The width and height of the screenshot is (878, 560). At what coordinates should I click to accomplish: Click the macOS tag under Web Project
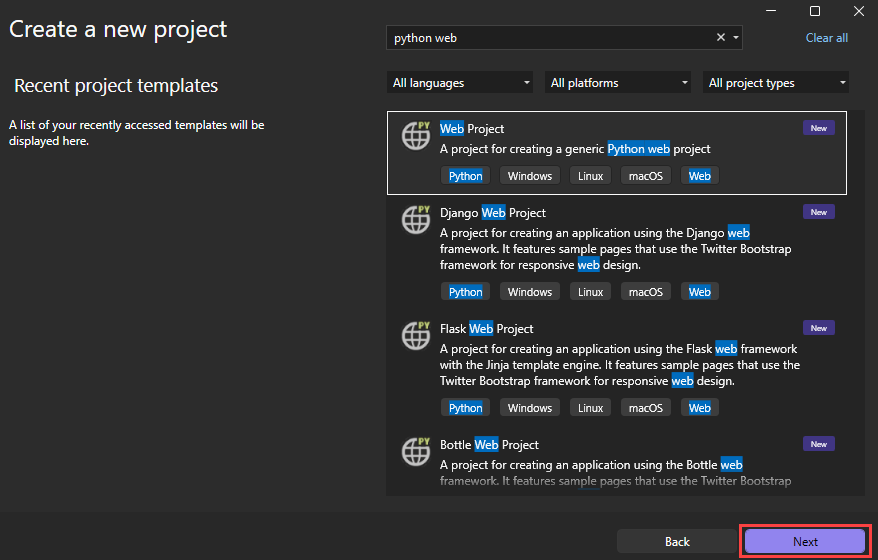point(646,176)
